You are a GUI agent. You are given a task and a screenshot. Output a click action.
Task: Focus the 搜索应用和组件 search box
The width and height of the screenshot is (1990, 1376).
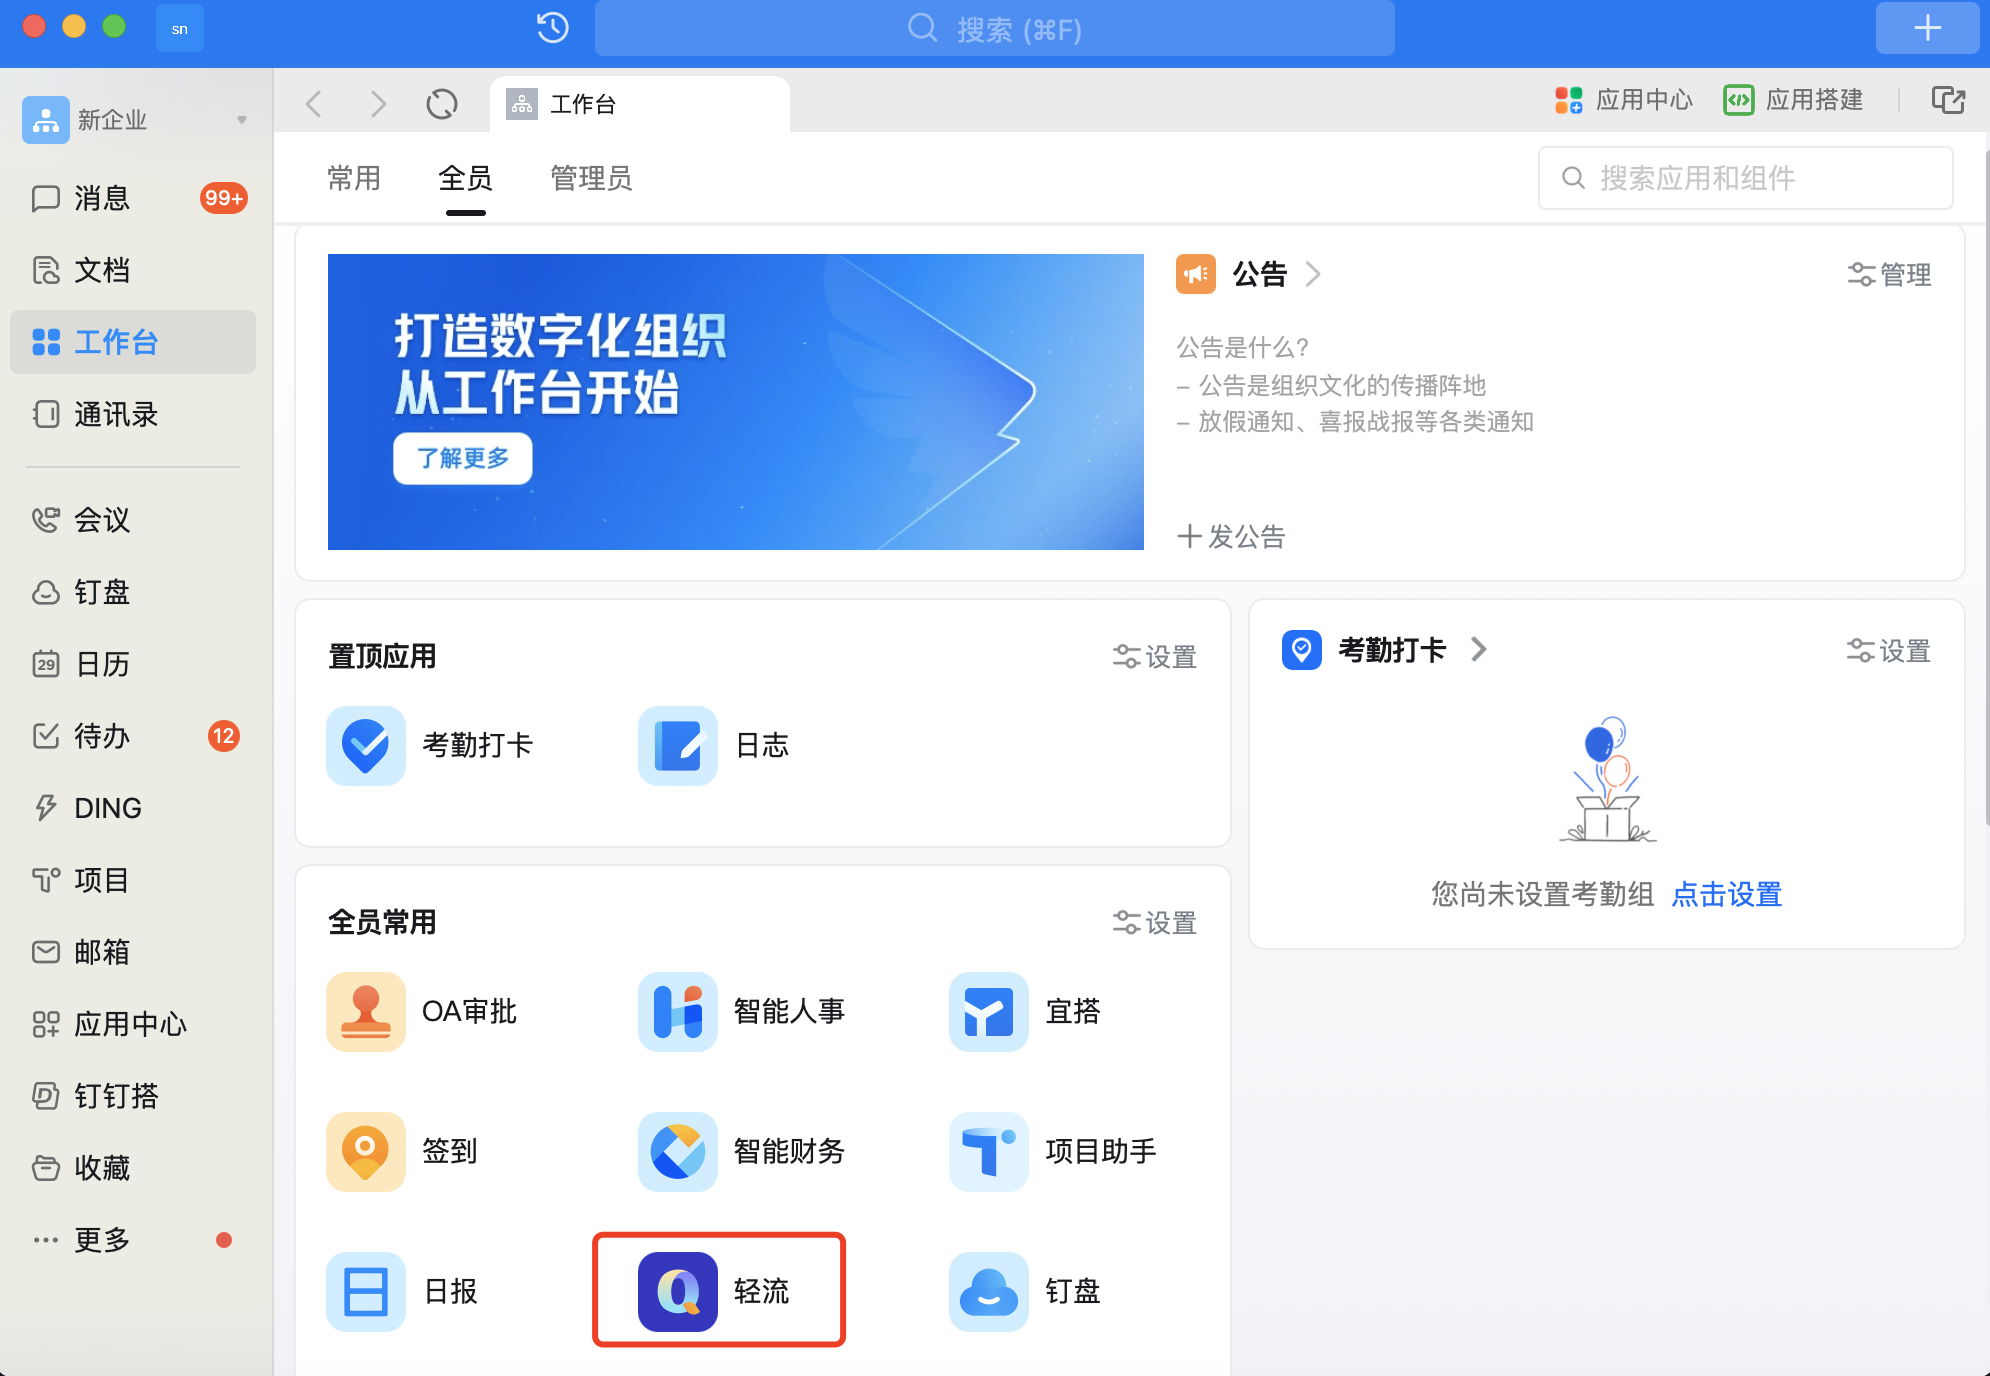tap(1745, 178)
